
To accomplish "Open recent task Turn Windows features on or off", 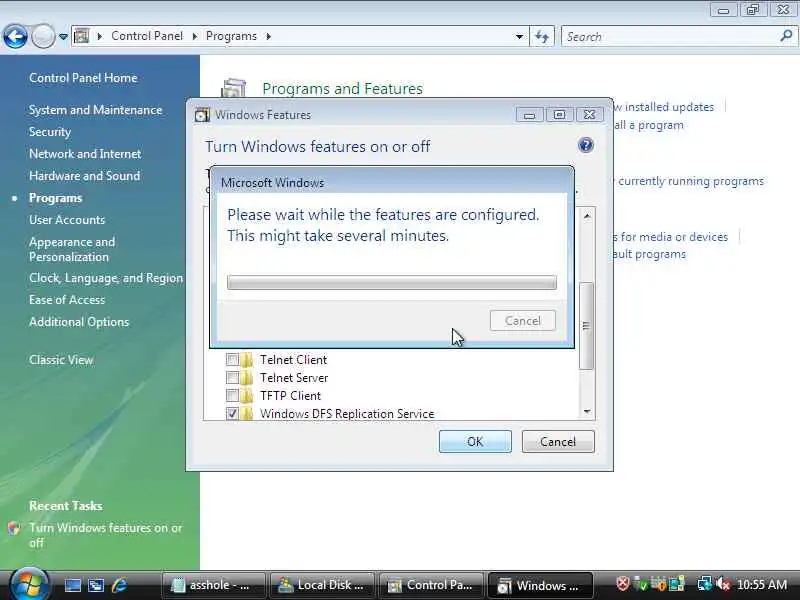I will [x=106, y=535].
